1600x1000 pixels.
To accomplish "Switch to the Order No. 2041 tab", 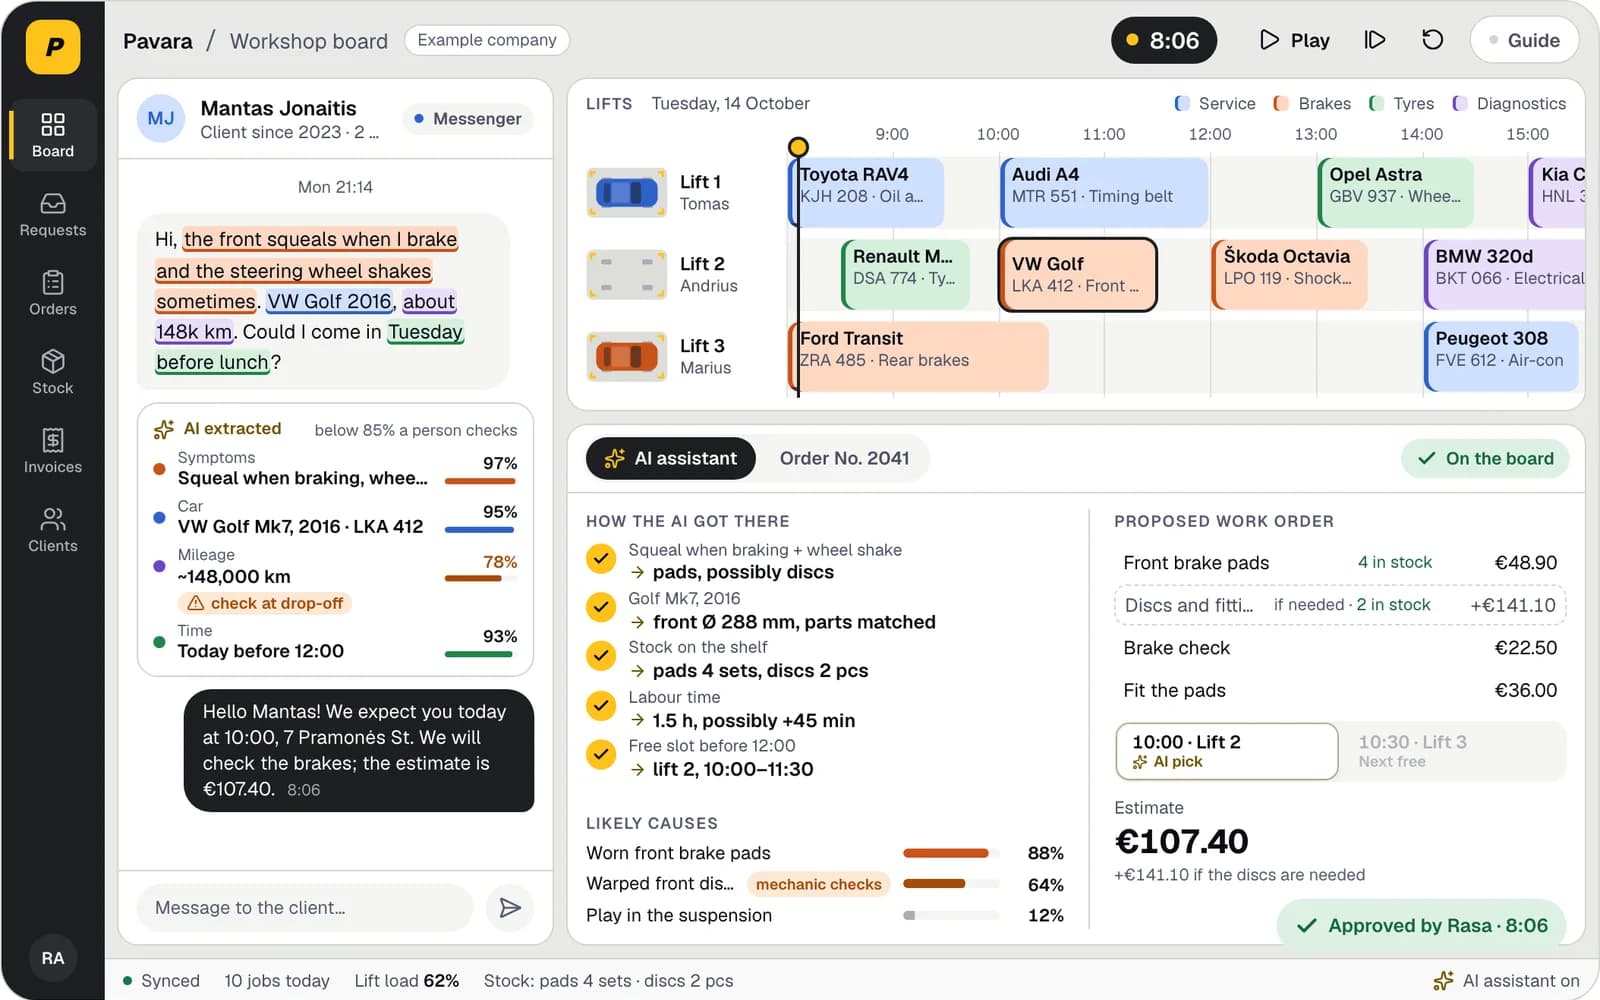I will click(x=844, y=458).
